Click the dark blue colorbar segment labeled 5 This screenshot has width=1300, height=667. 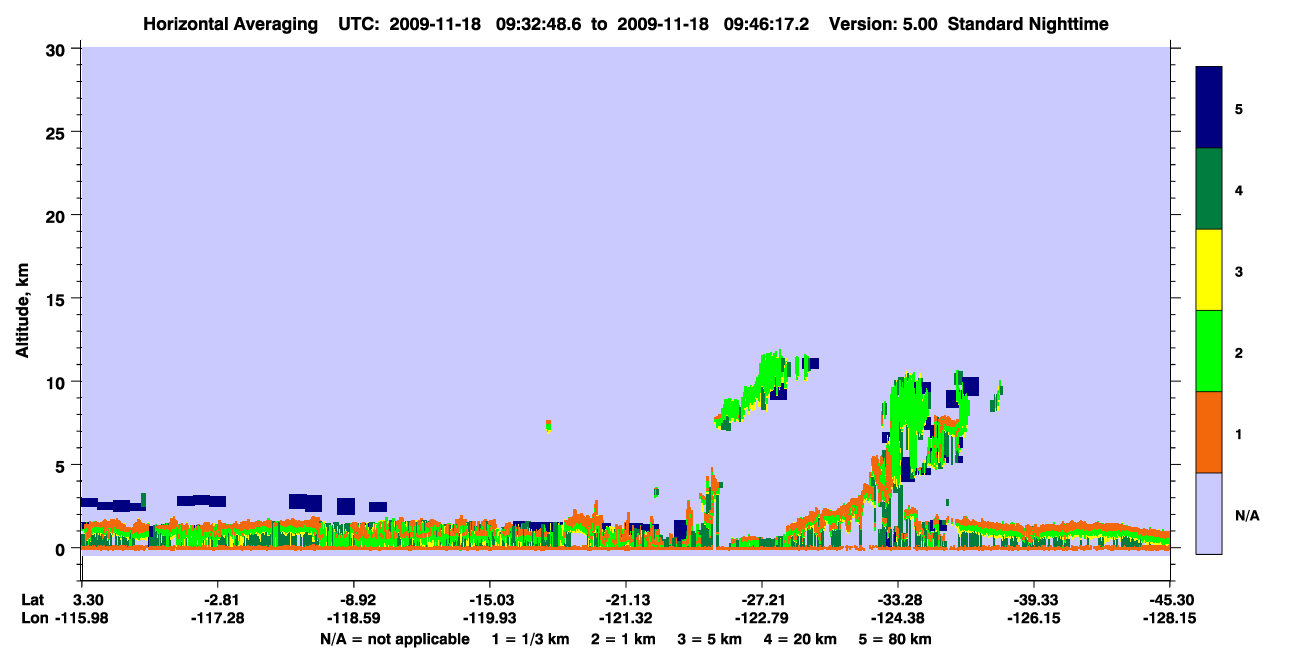tap(1209, 107)
